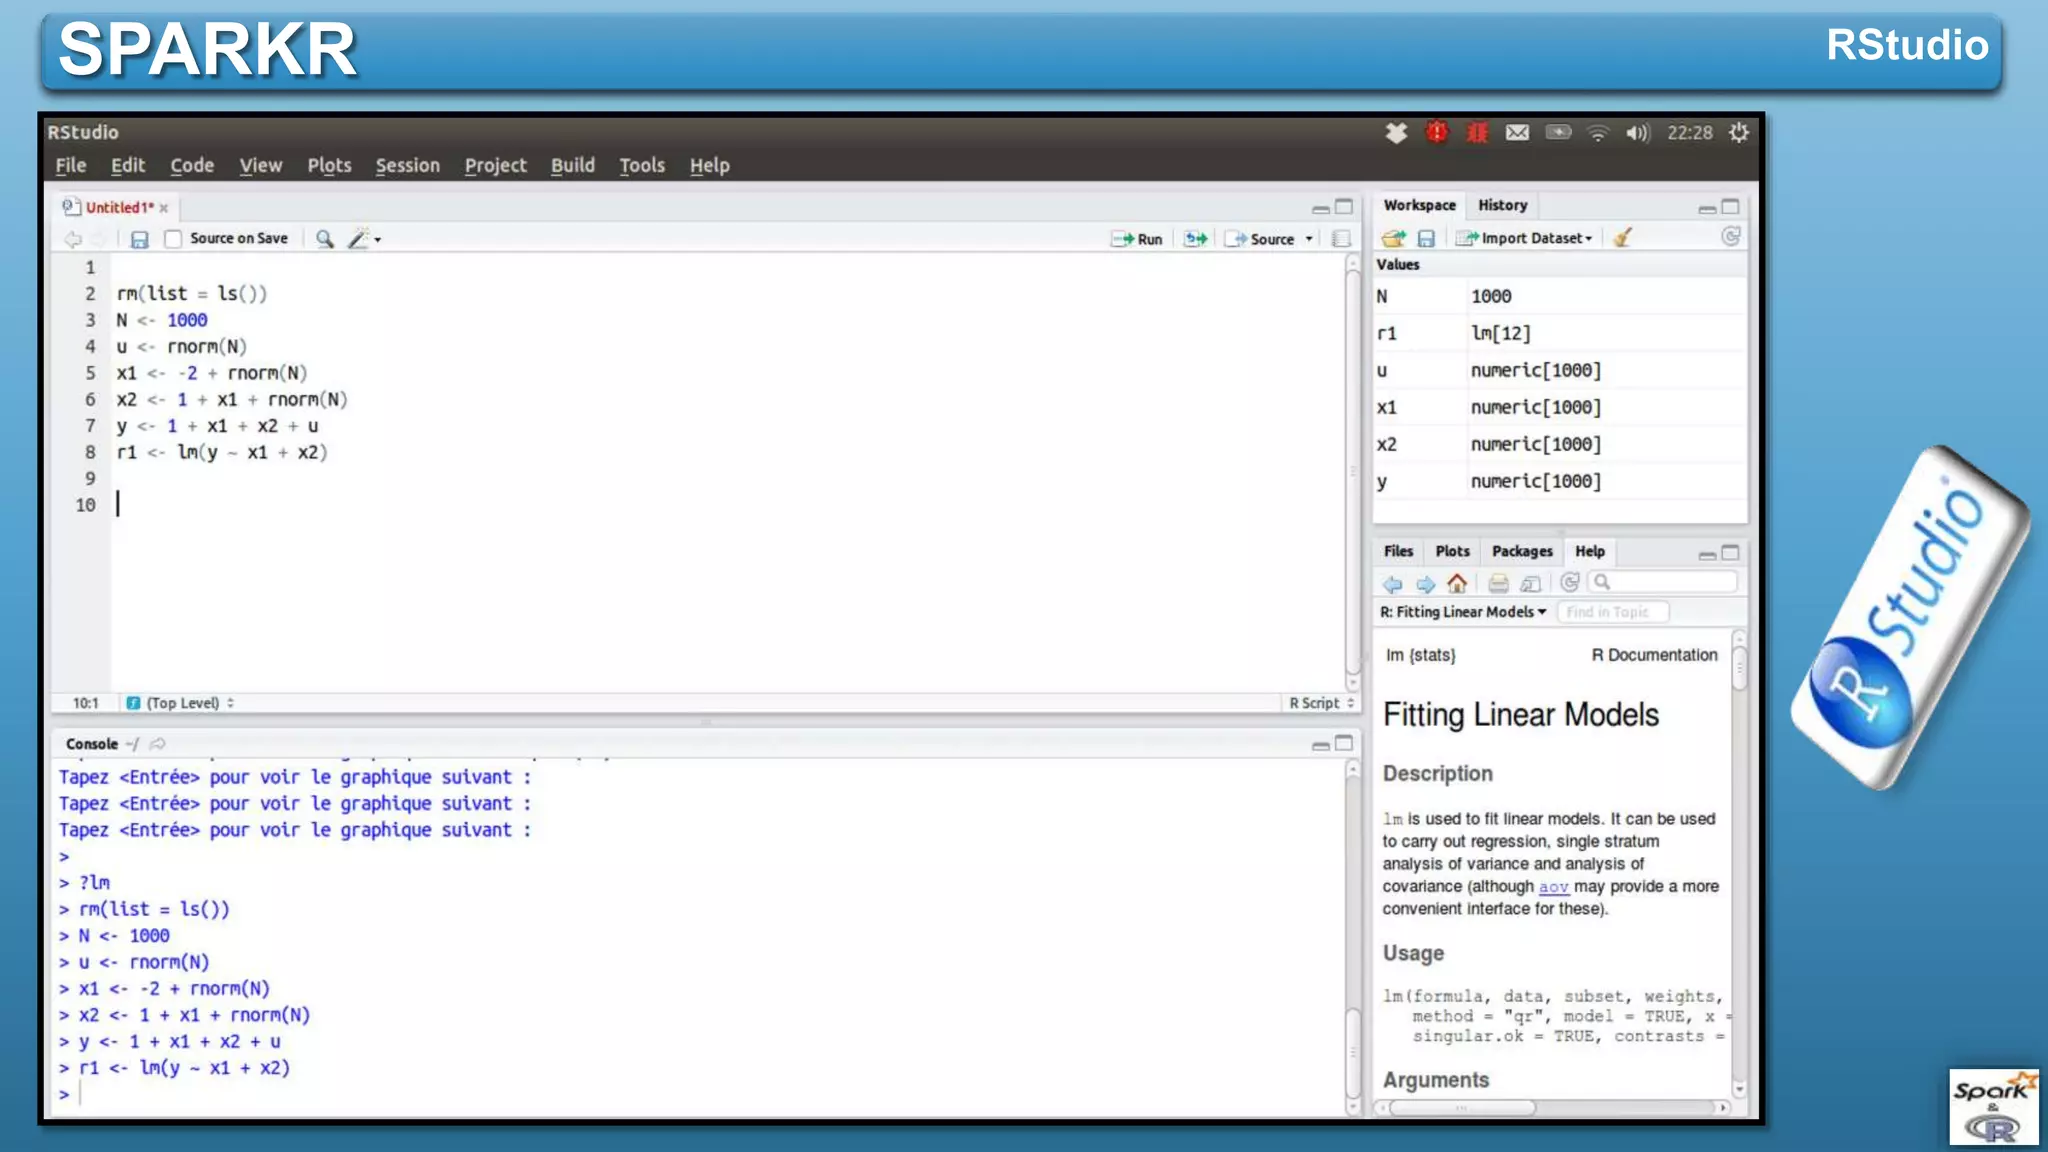Open the volume indicator in the top bar

coord(1637,132)
